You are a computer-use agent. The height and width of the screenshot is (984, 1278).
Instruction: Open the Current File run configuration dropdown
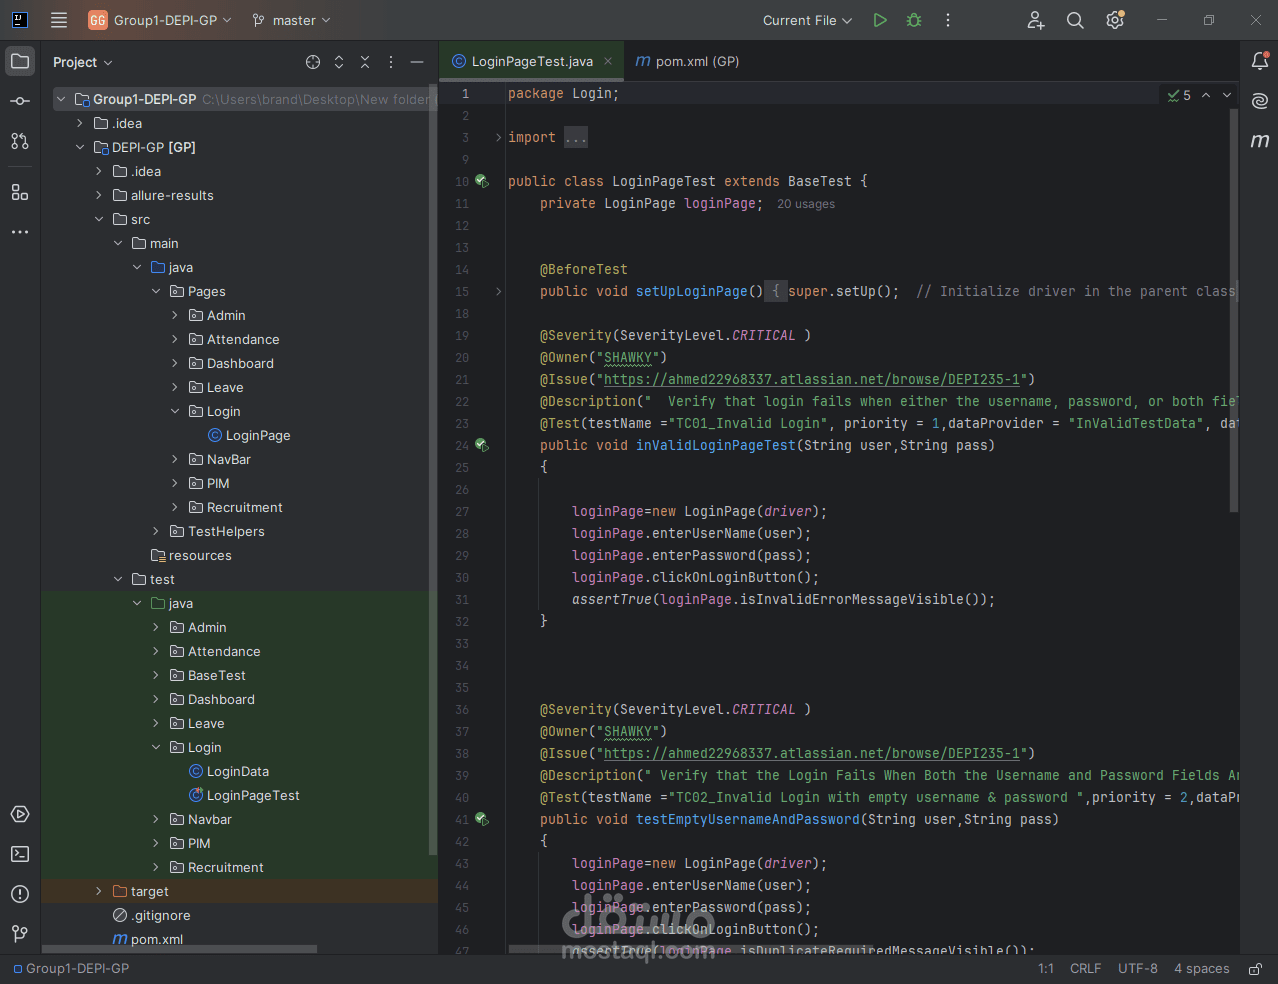coord(807,20)
